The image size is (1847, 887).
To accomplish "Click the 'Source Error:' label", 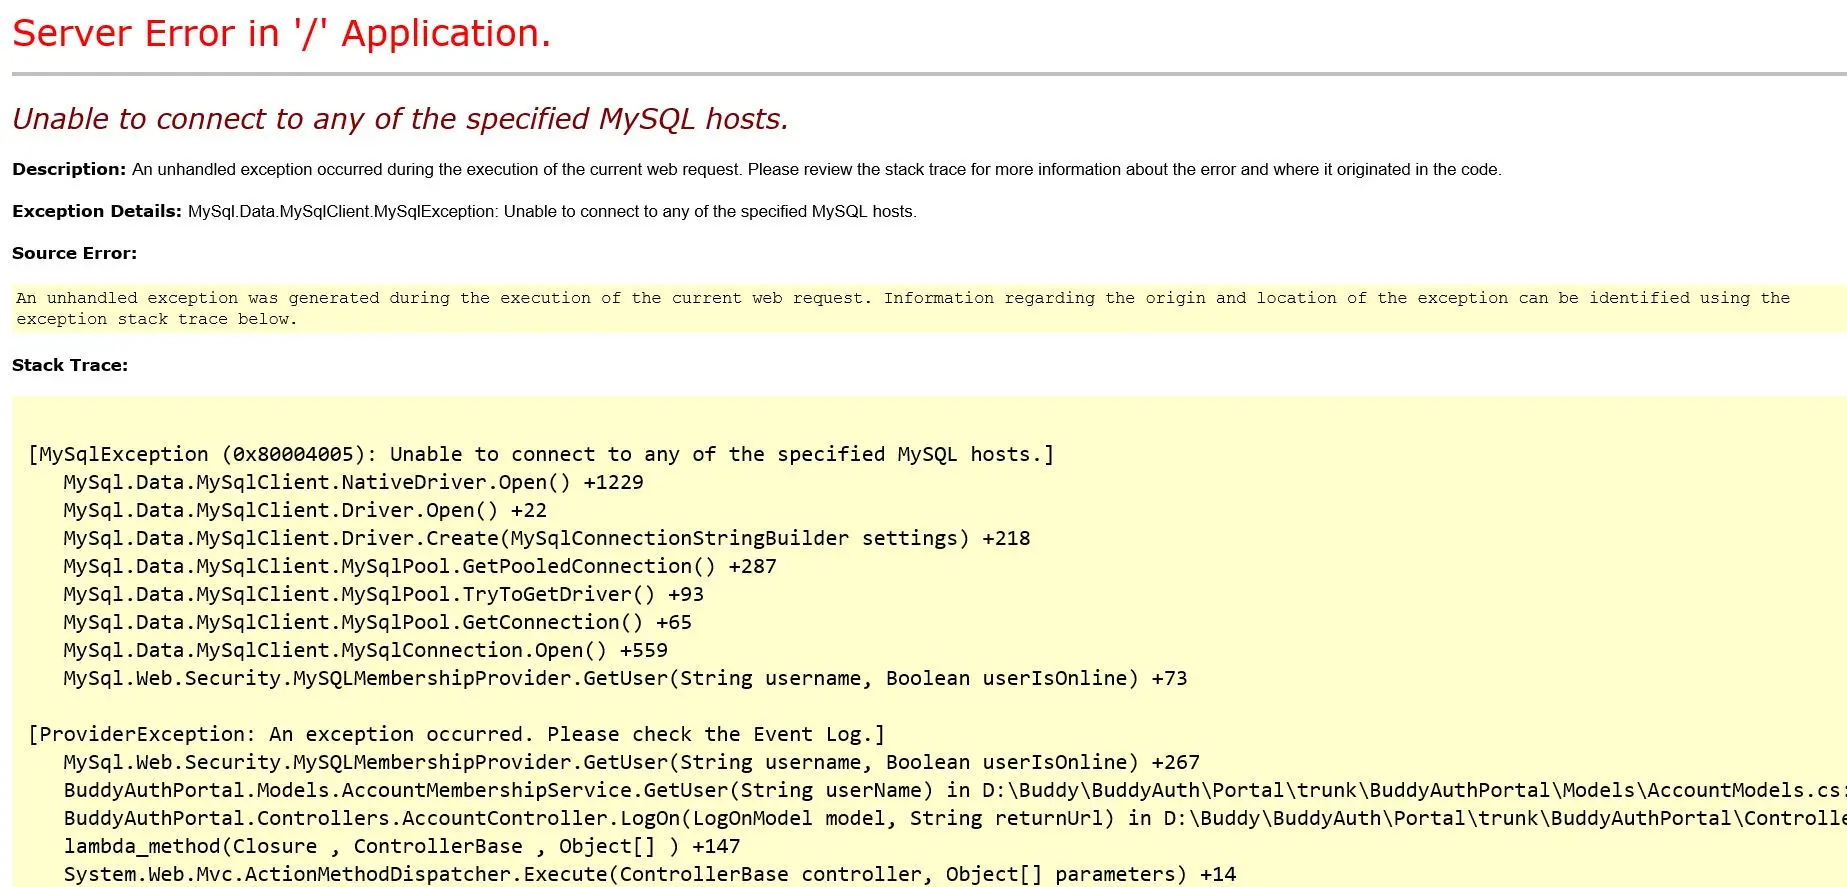I will (x=75, y=253).
